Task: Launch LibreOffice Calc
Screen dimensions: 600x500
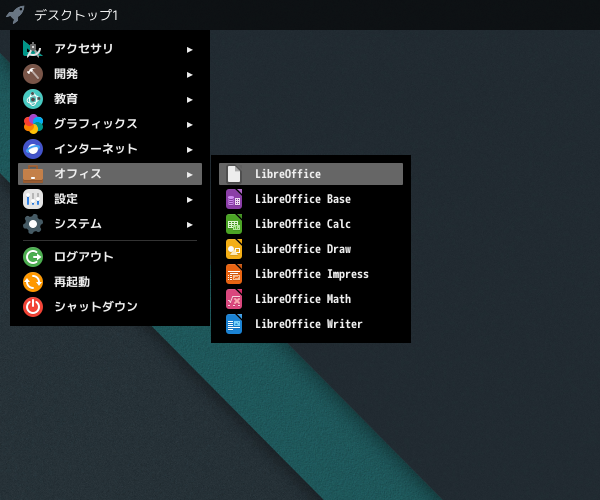Action: (311, 224)
